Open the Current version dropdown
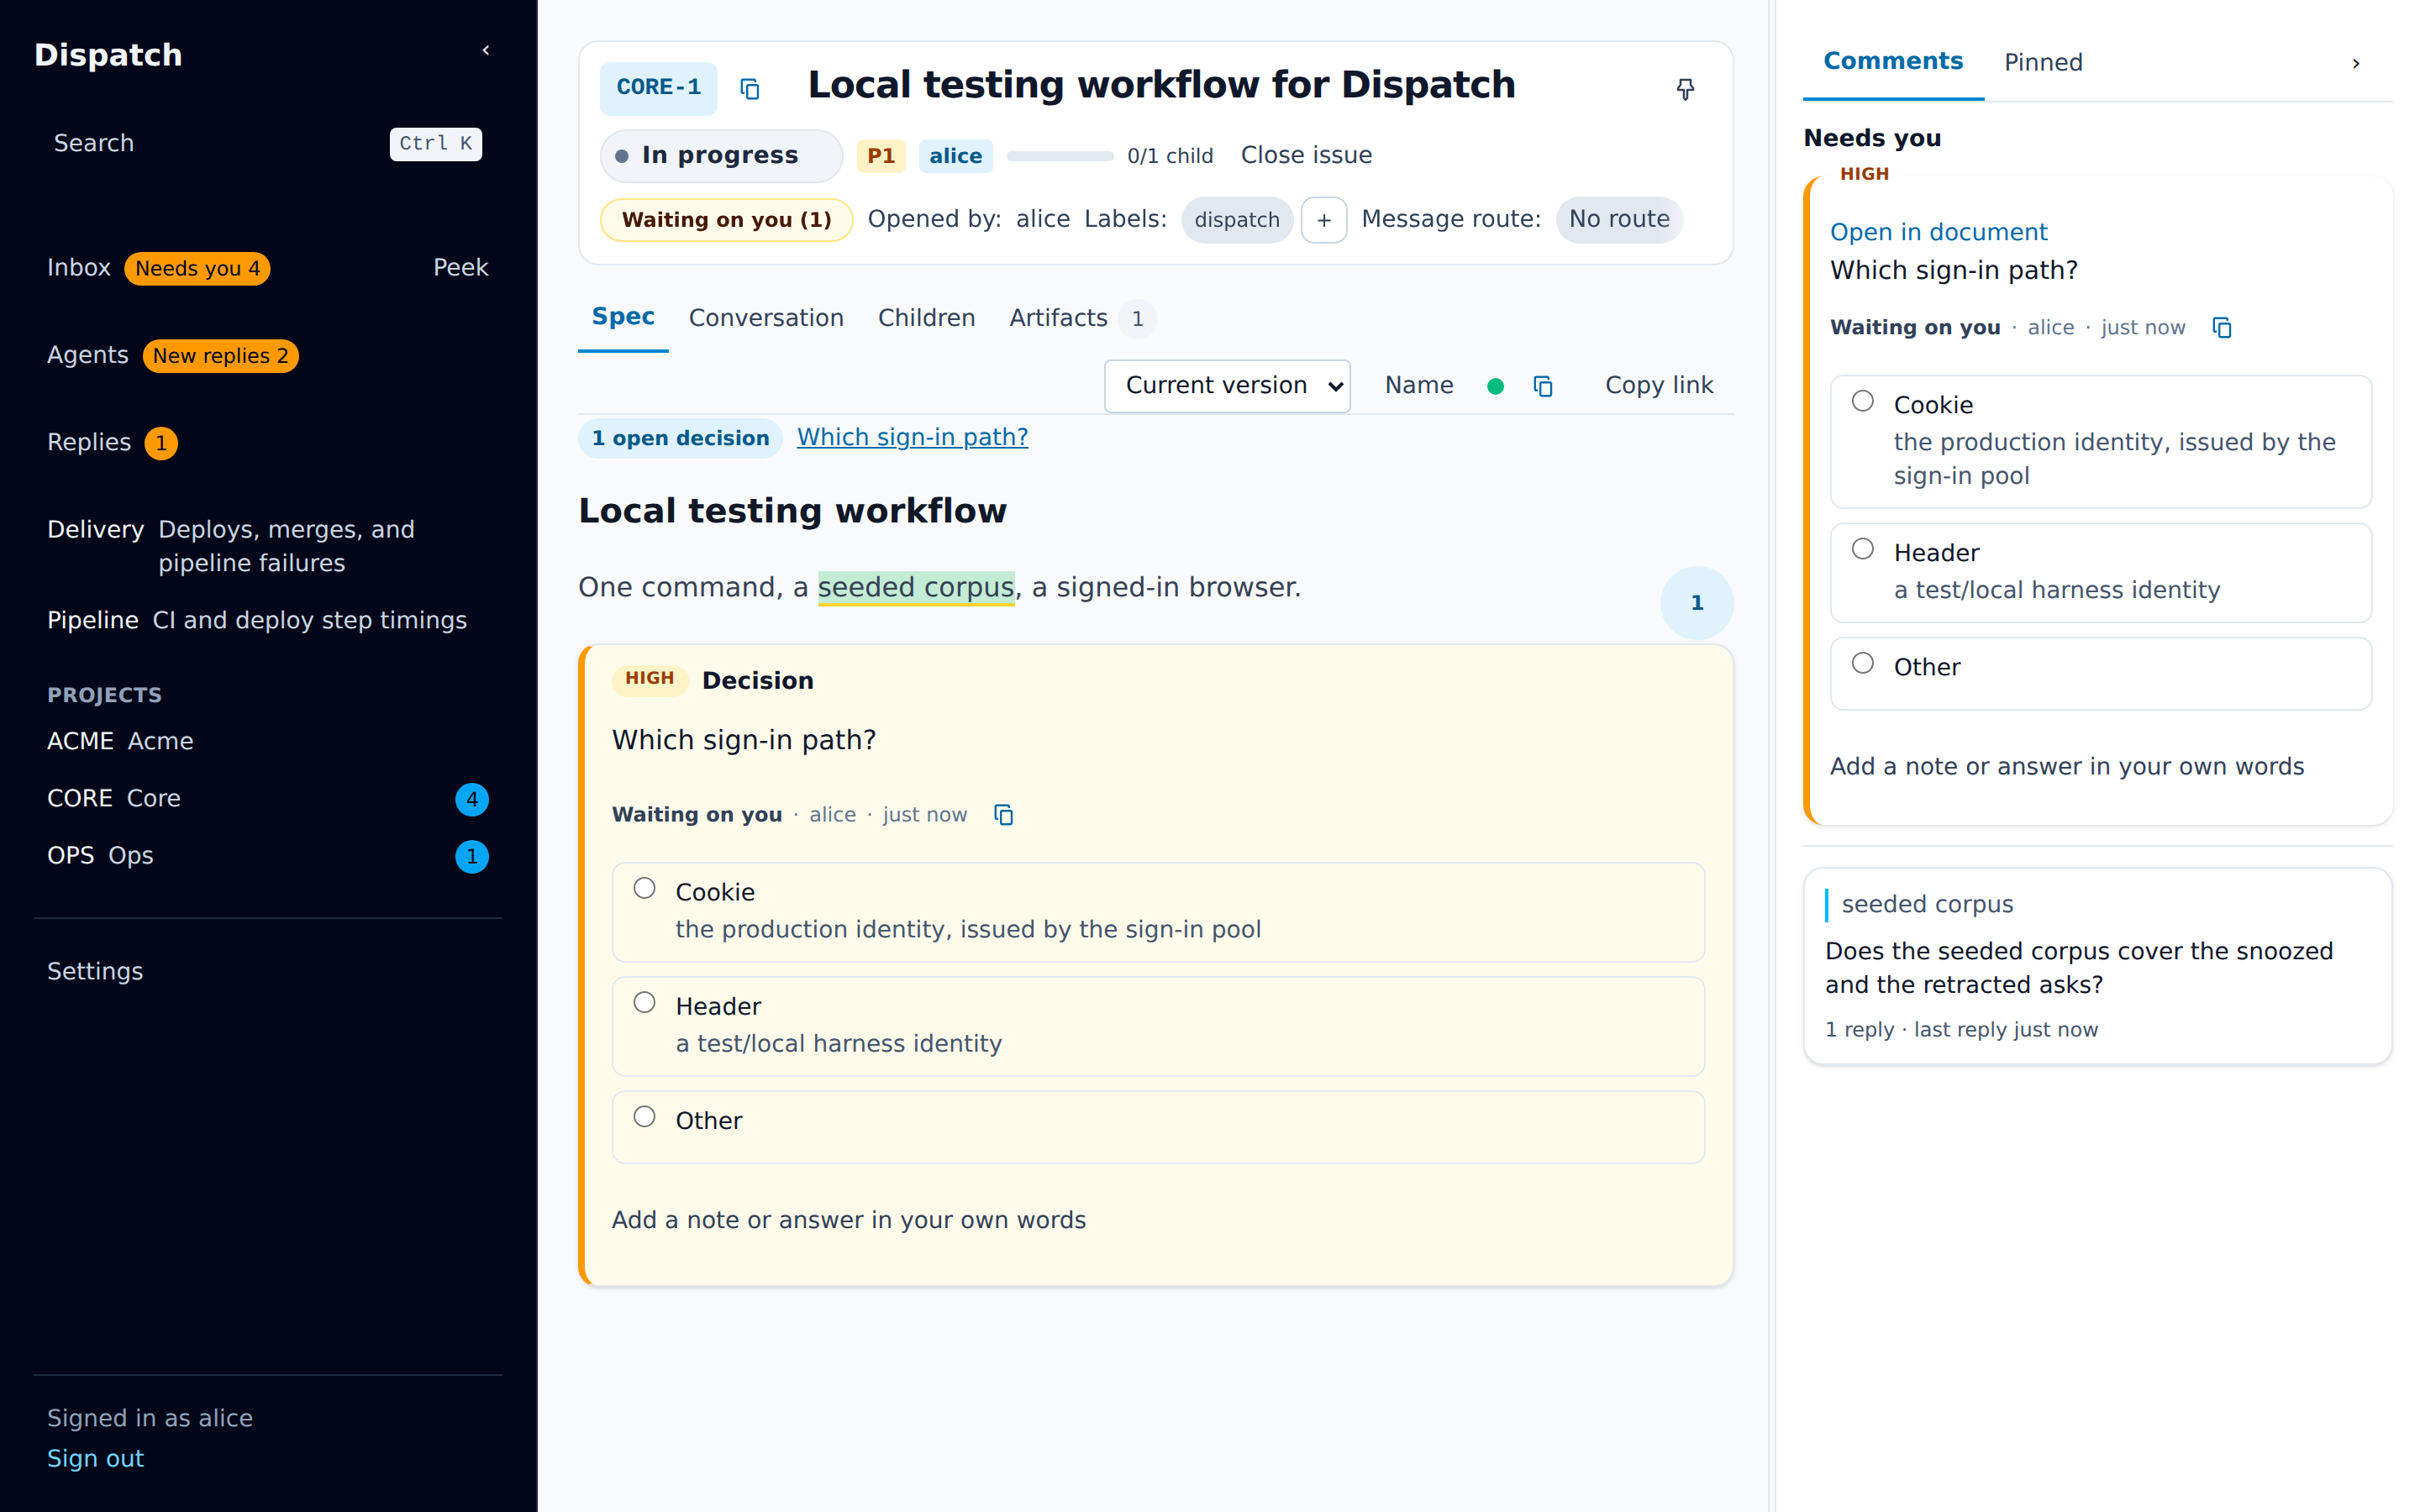 point(1227,386)
